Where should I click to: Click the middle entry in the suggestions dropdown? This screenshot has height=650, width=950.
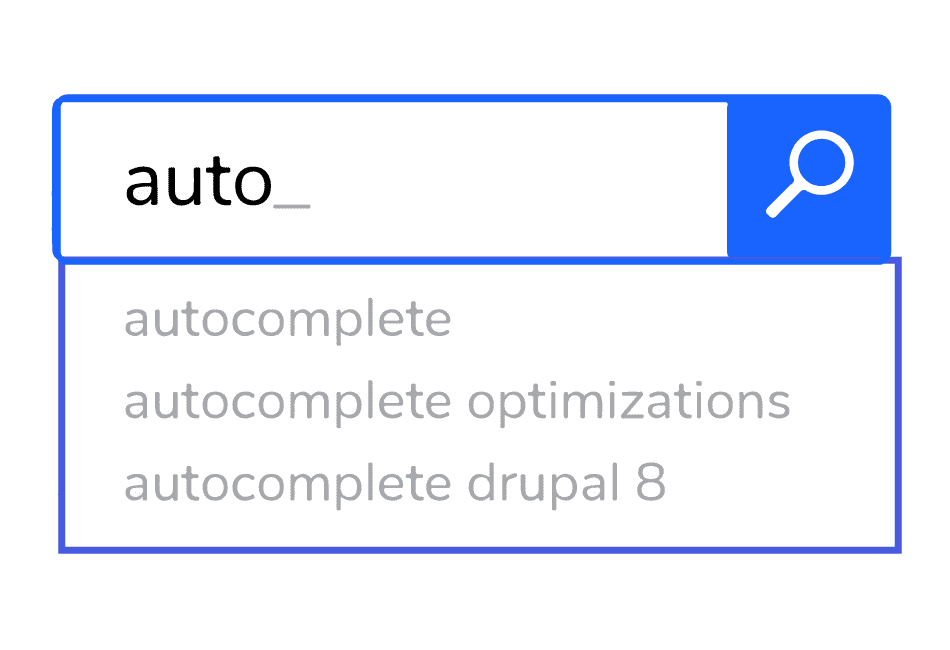pos(457,403)
